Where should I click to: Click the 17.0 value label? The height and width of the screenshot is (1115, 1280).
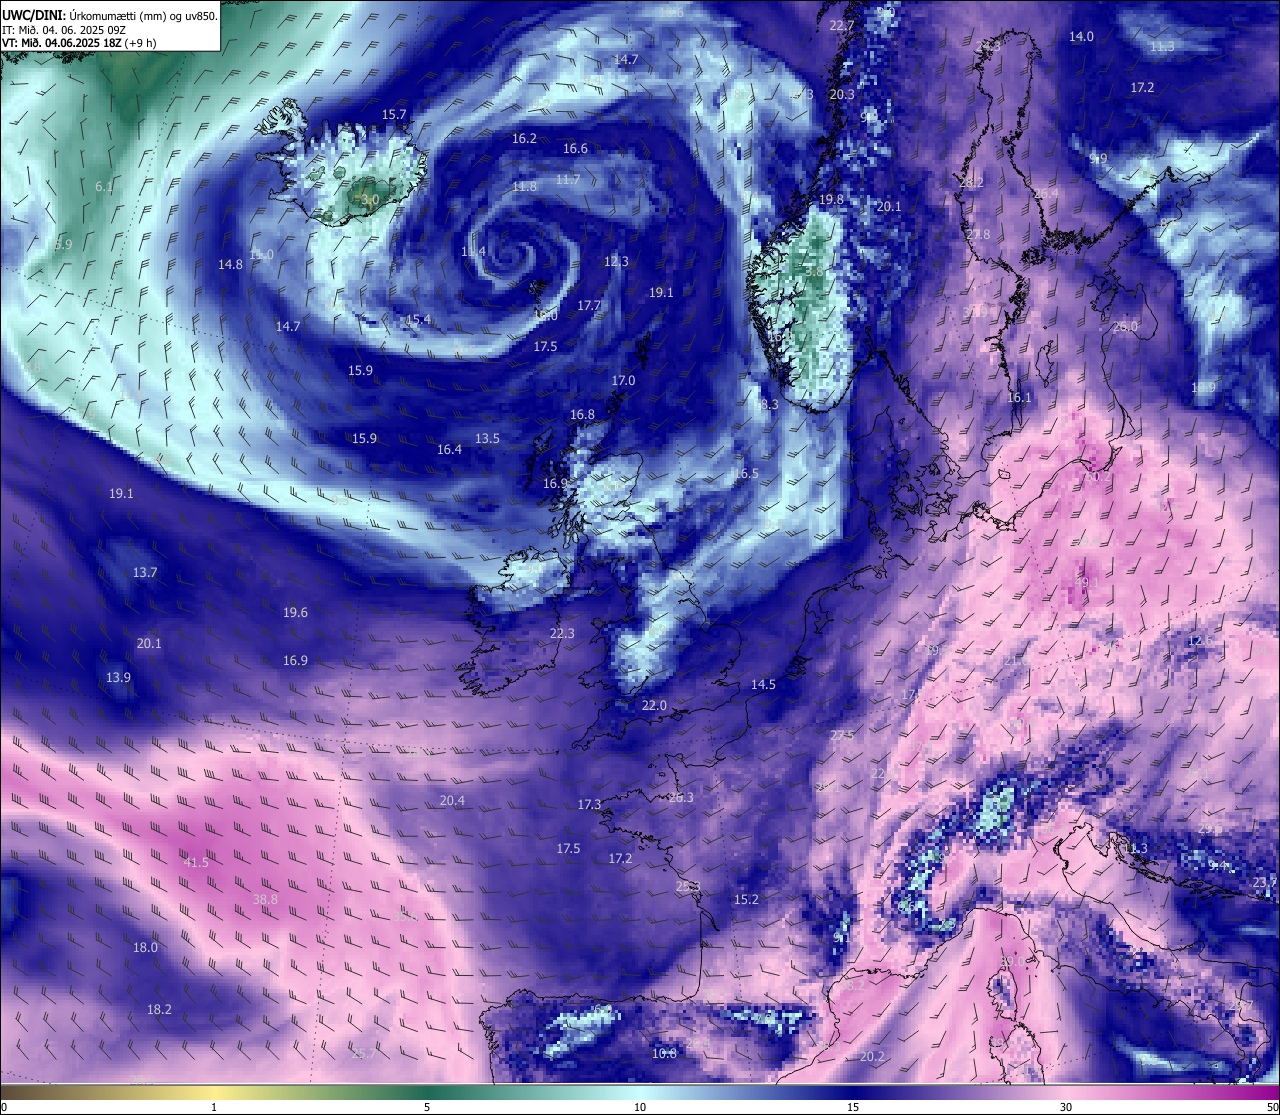coord(623,381)
